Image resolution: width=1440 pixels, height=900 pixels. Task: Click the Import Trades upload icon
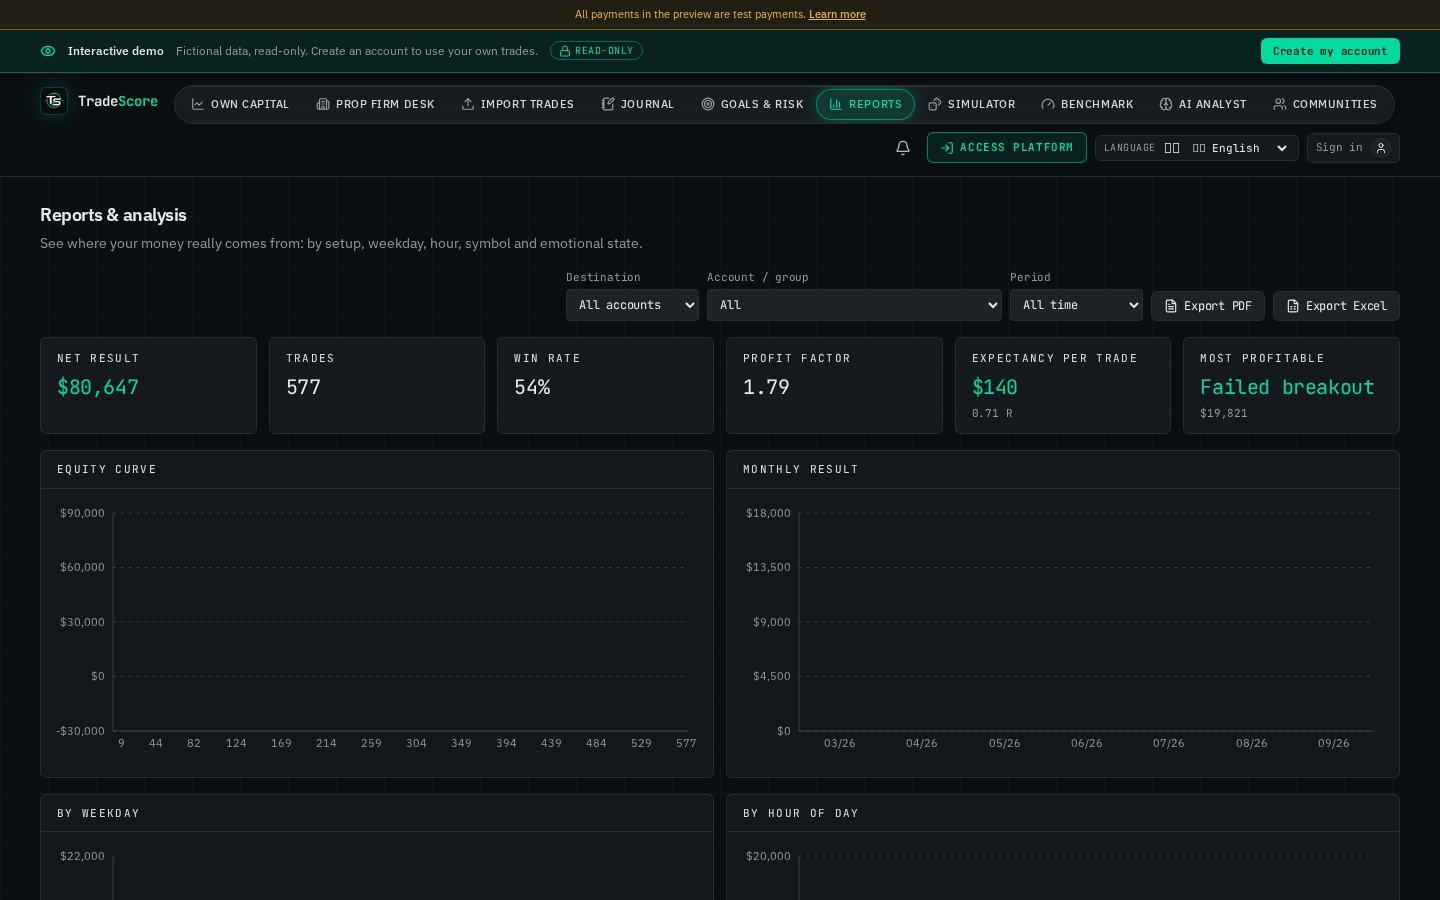[x=467, y=104]
